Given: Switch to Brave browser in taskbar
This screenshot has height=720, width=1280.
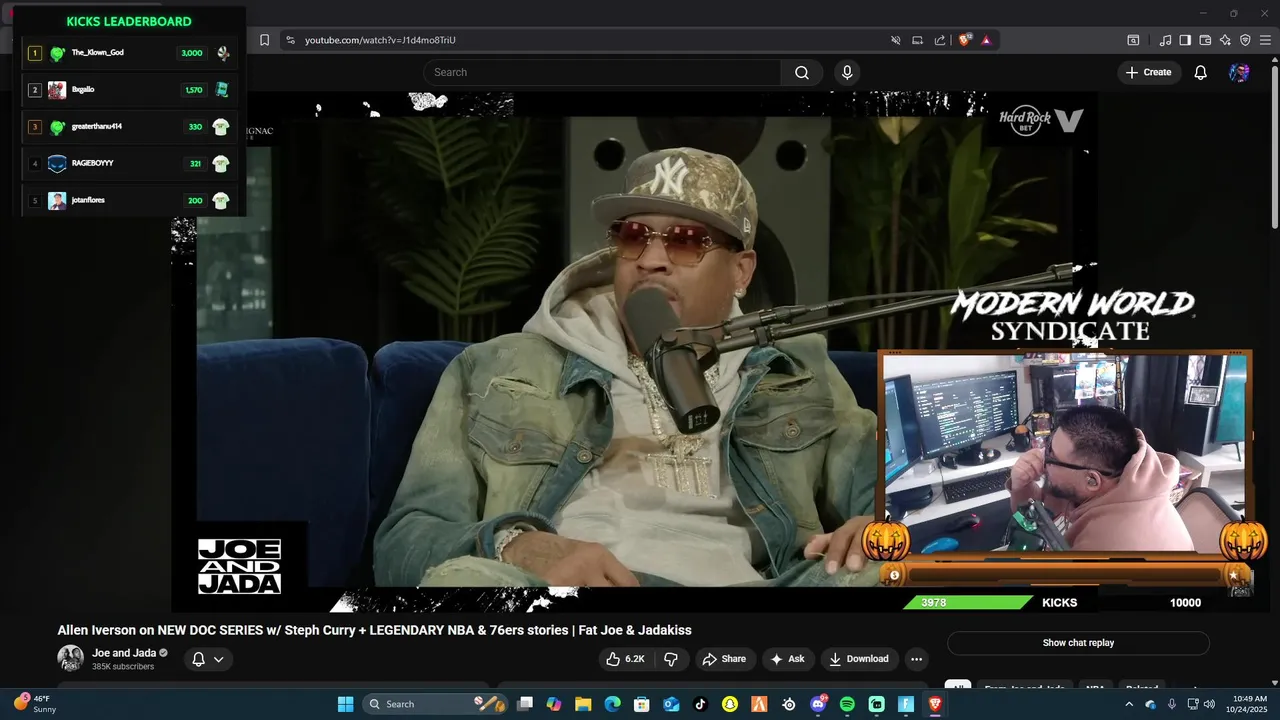Looking at the screenshot, I should pyautogui.click(x=935, y=704).
